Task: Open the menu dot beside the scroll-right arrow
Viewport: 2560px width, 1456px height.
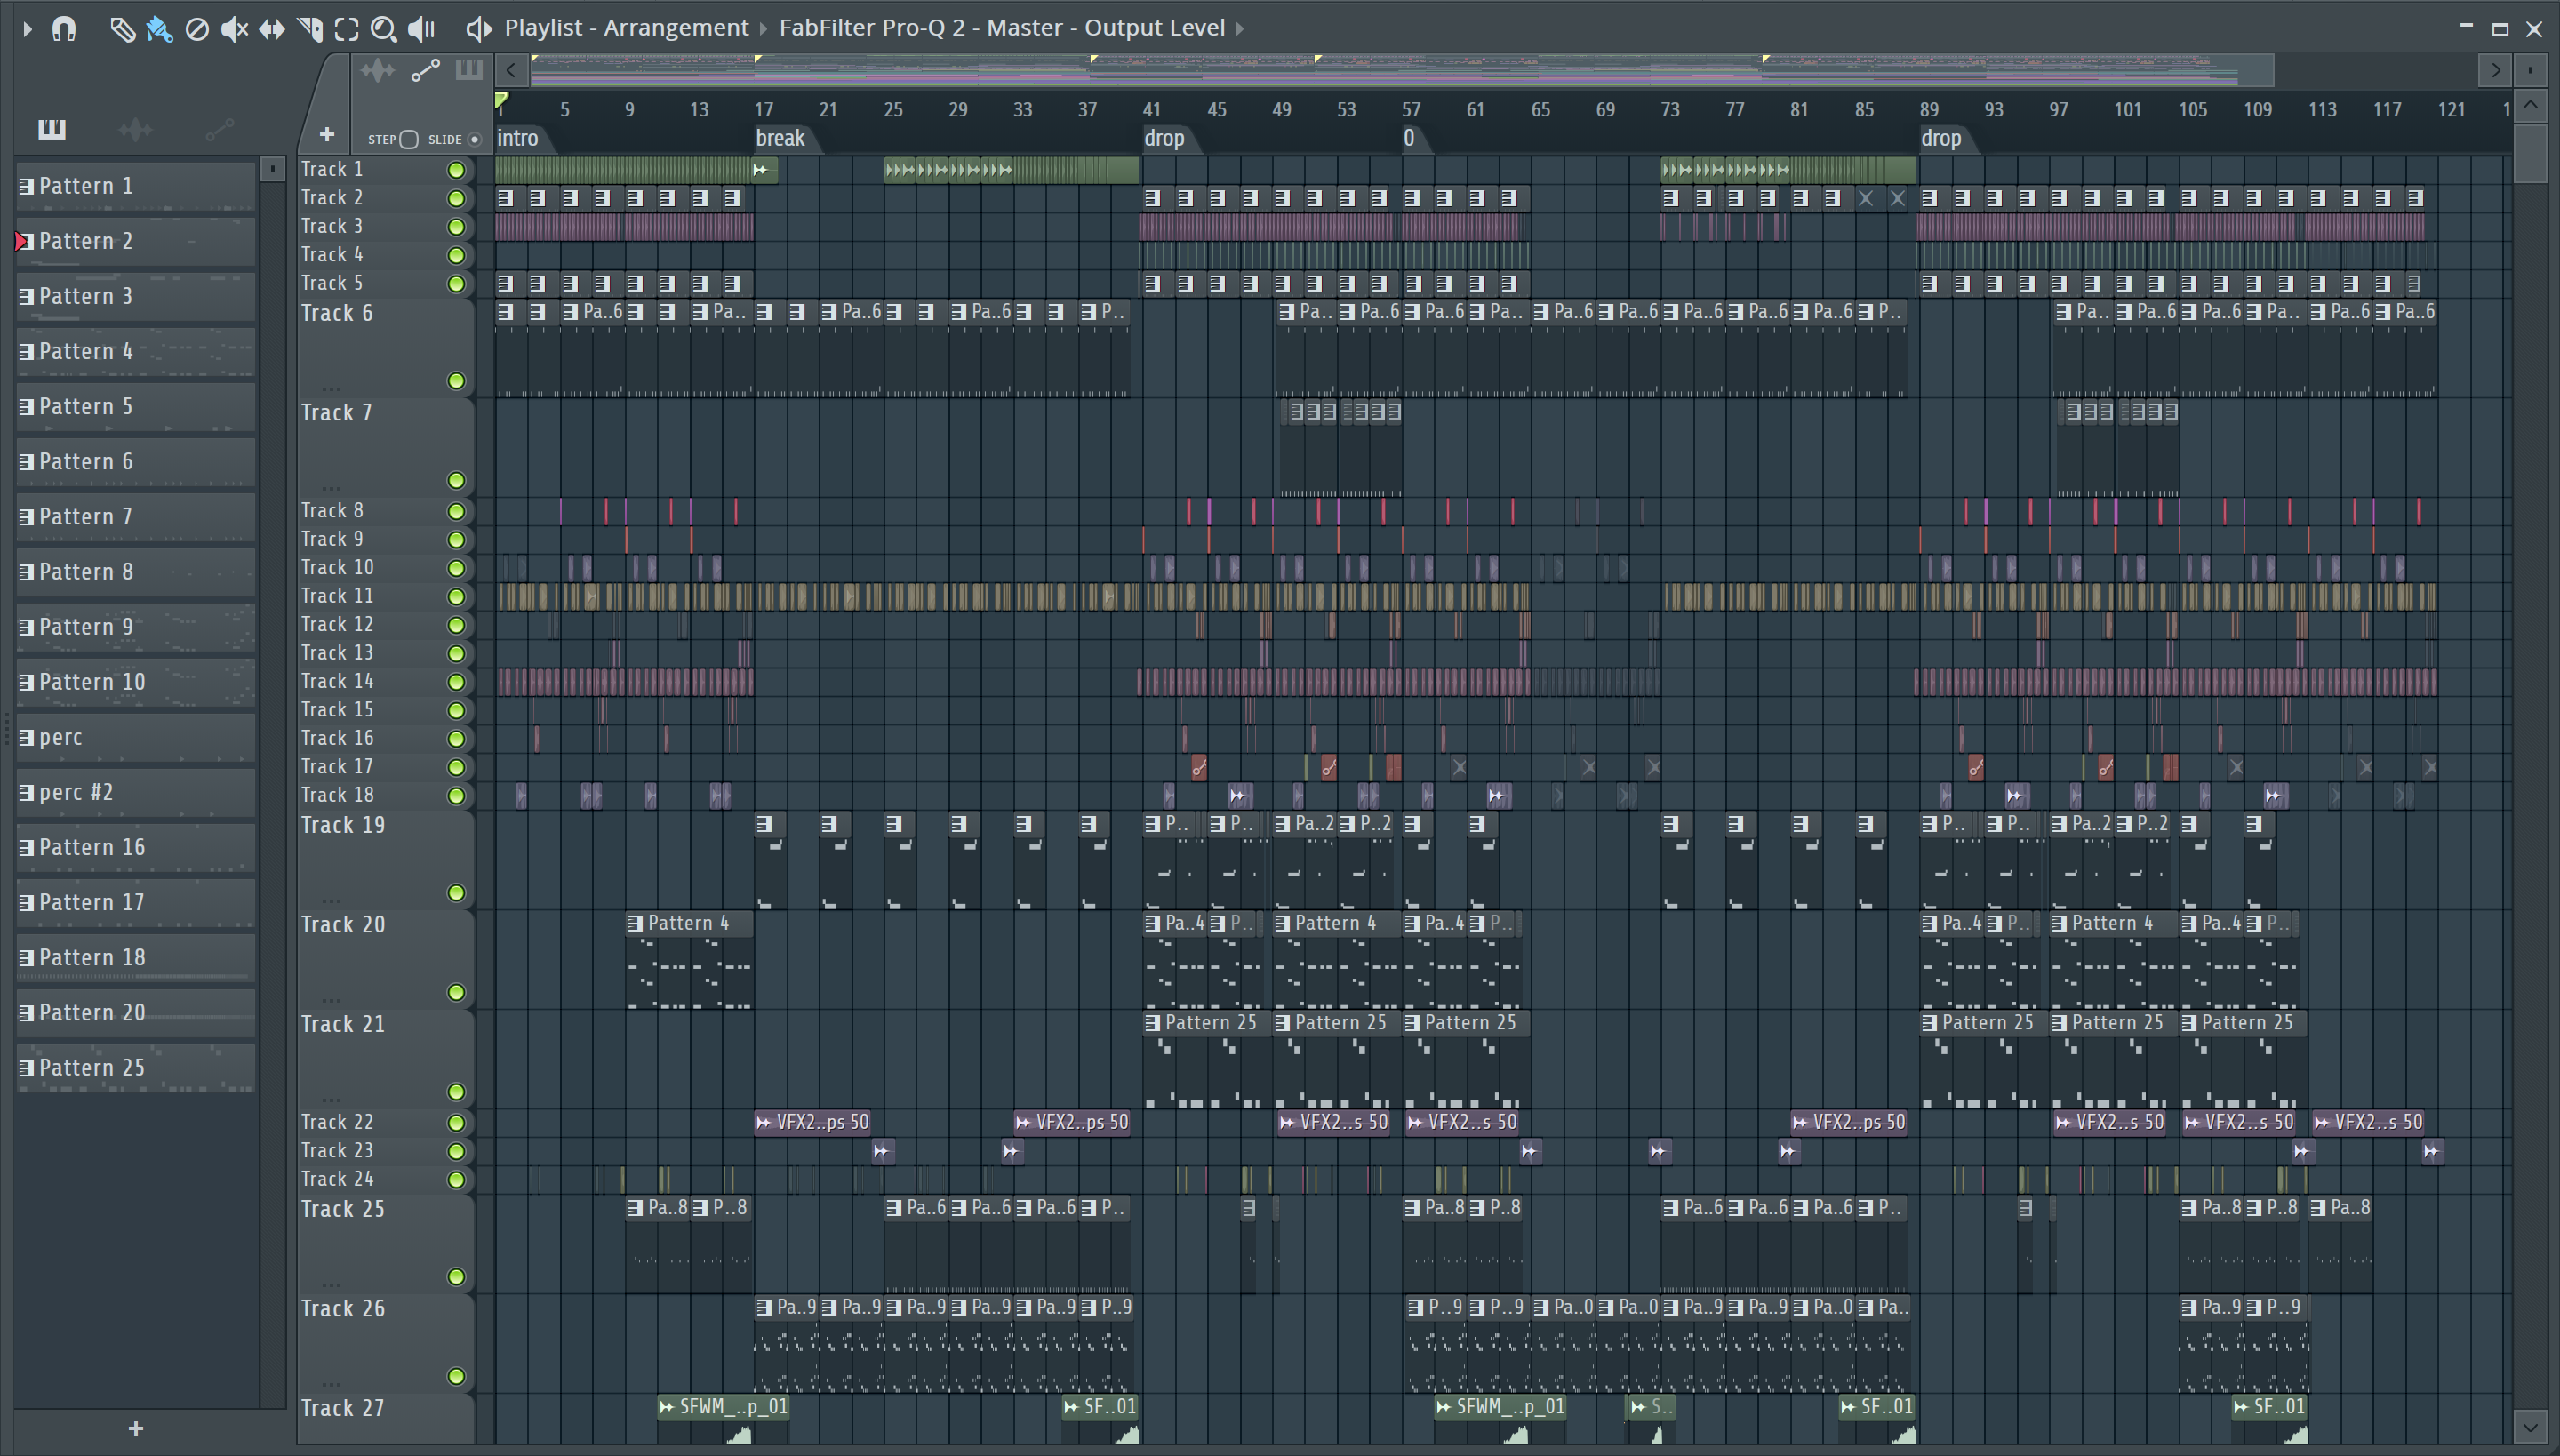Action: 2531,70
